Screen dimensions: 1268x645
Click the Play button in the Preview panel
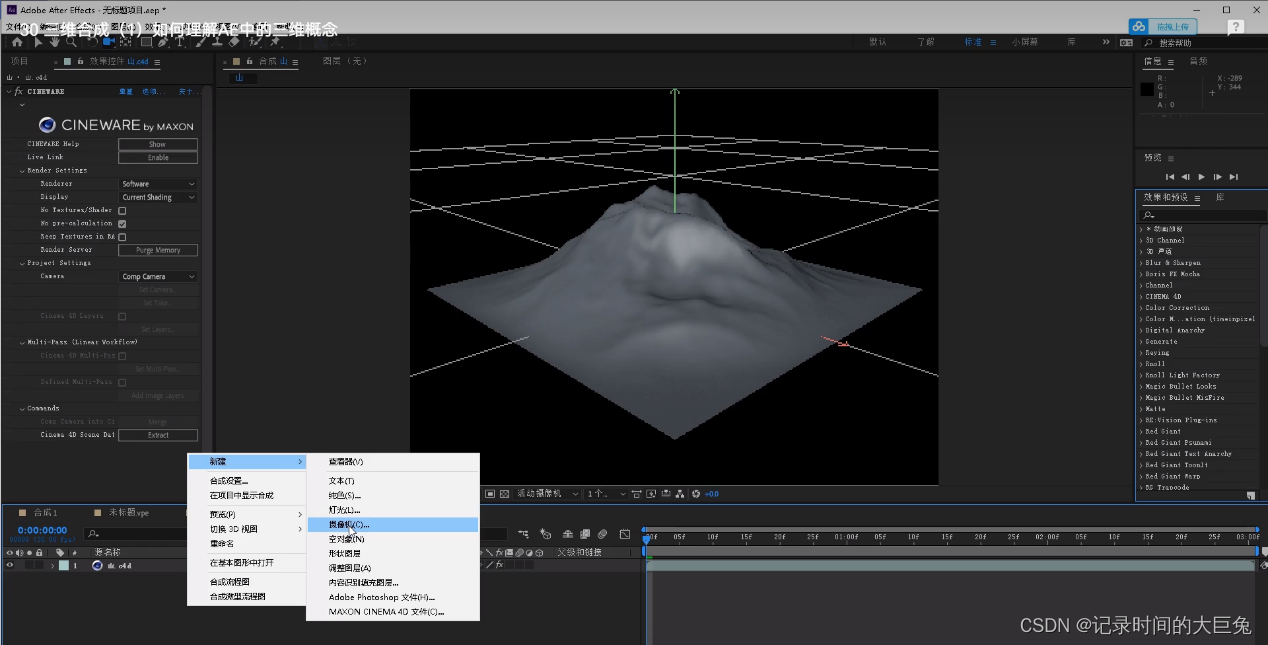point(1202,177)
